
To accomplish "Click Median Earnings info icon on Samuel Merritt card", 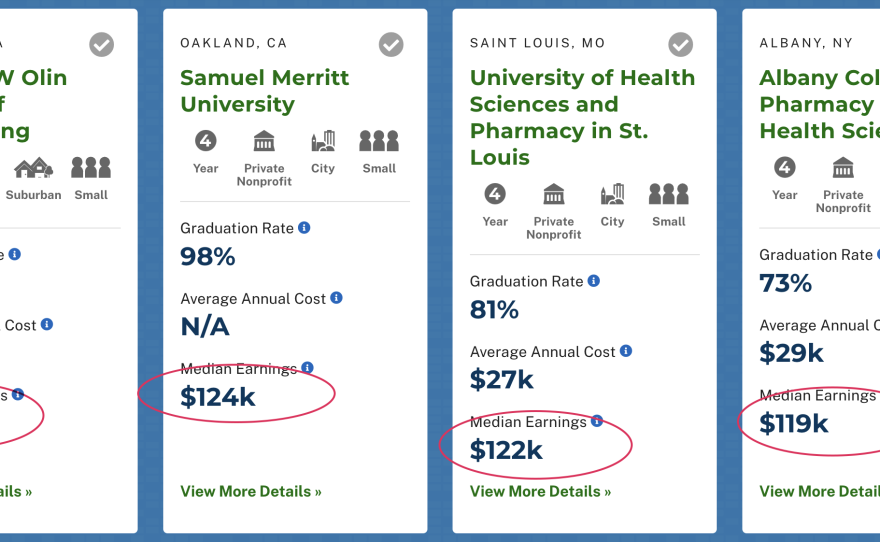I will [307, 368].
